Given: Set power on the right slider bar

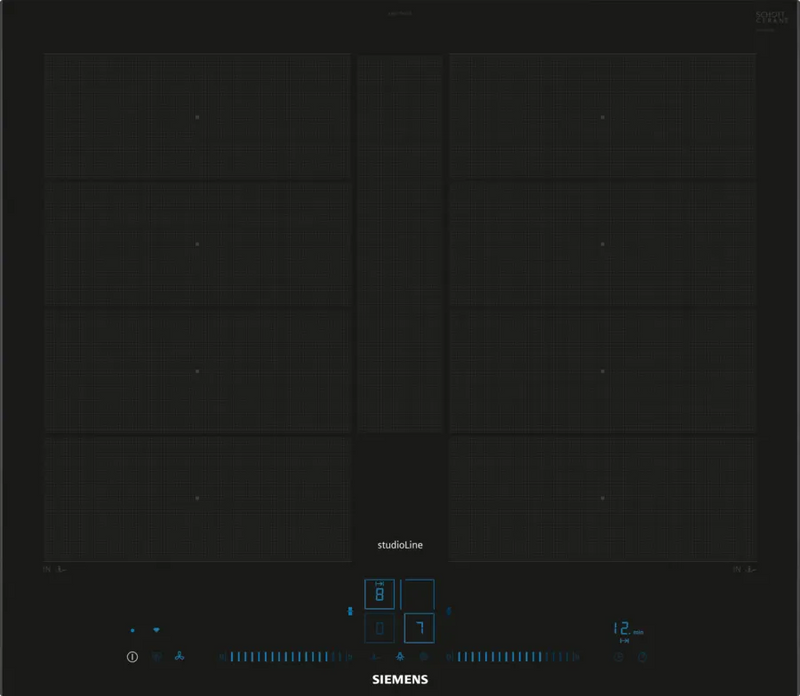Looking at the screenshot, I should pyautogui.click(x=512, y=657).
